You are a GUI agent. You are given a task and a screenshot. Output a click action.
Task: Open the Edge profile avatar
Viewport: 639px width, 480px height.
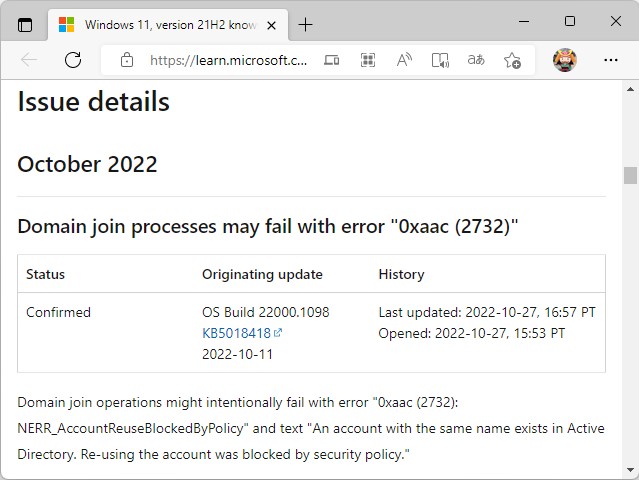click(565, 60)
